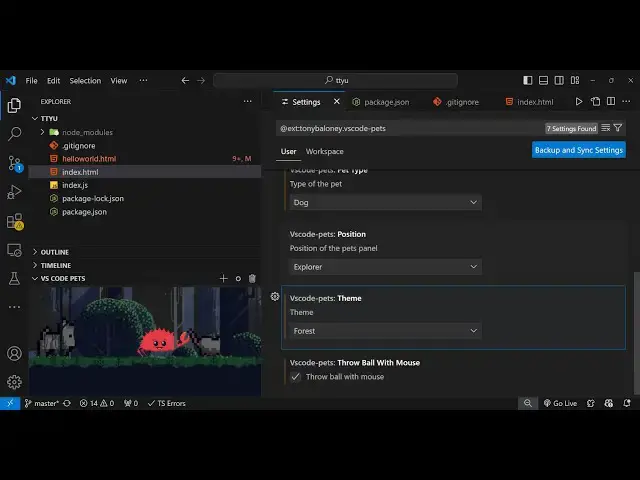Open the remote window status button
This screenshot has height=480, width=640.
(10, 403)
